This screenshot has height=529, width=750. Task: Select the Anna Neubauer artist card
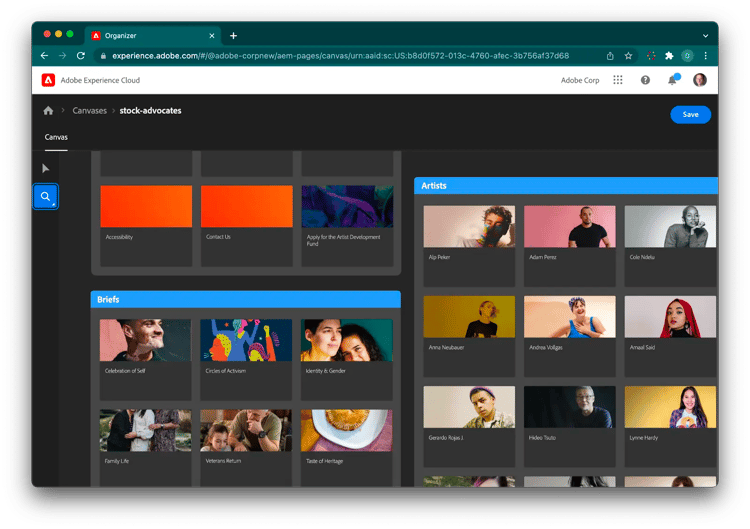point(469,336)
